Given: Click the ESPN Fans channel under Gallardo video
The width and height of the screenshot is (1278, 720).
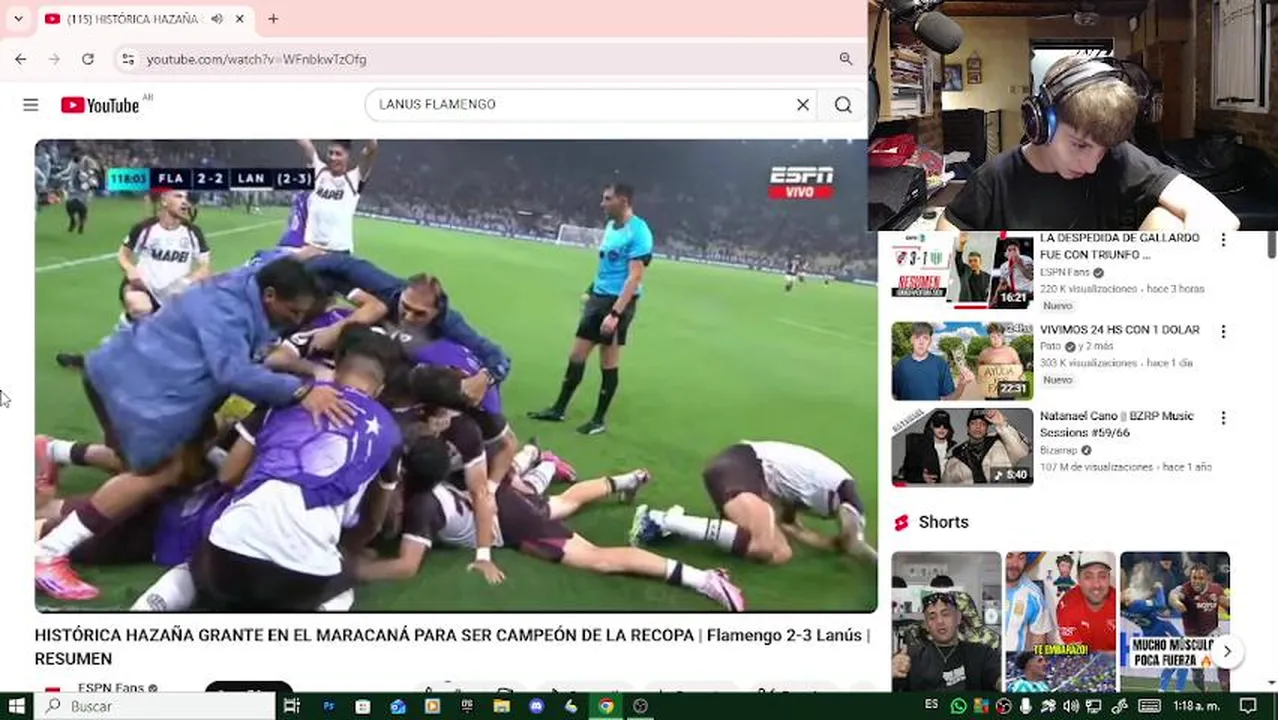Looking at the screenshot, I should click(x=1064, y=272).
